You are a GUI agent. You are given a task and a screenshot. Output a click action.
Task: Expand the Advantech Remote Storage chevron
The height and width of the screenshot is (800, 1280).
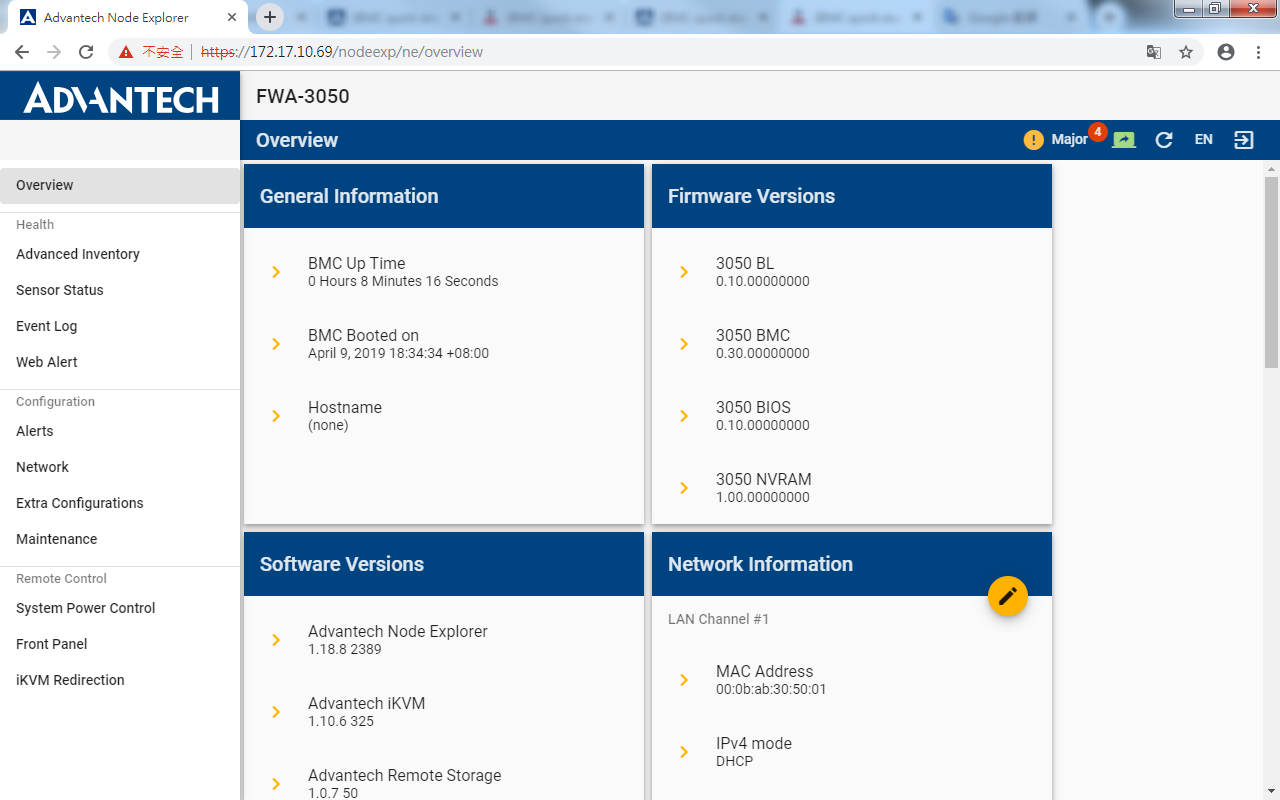[276, 784]
